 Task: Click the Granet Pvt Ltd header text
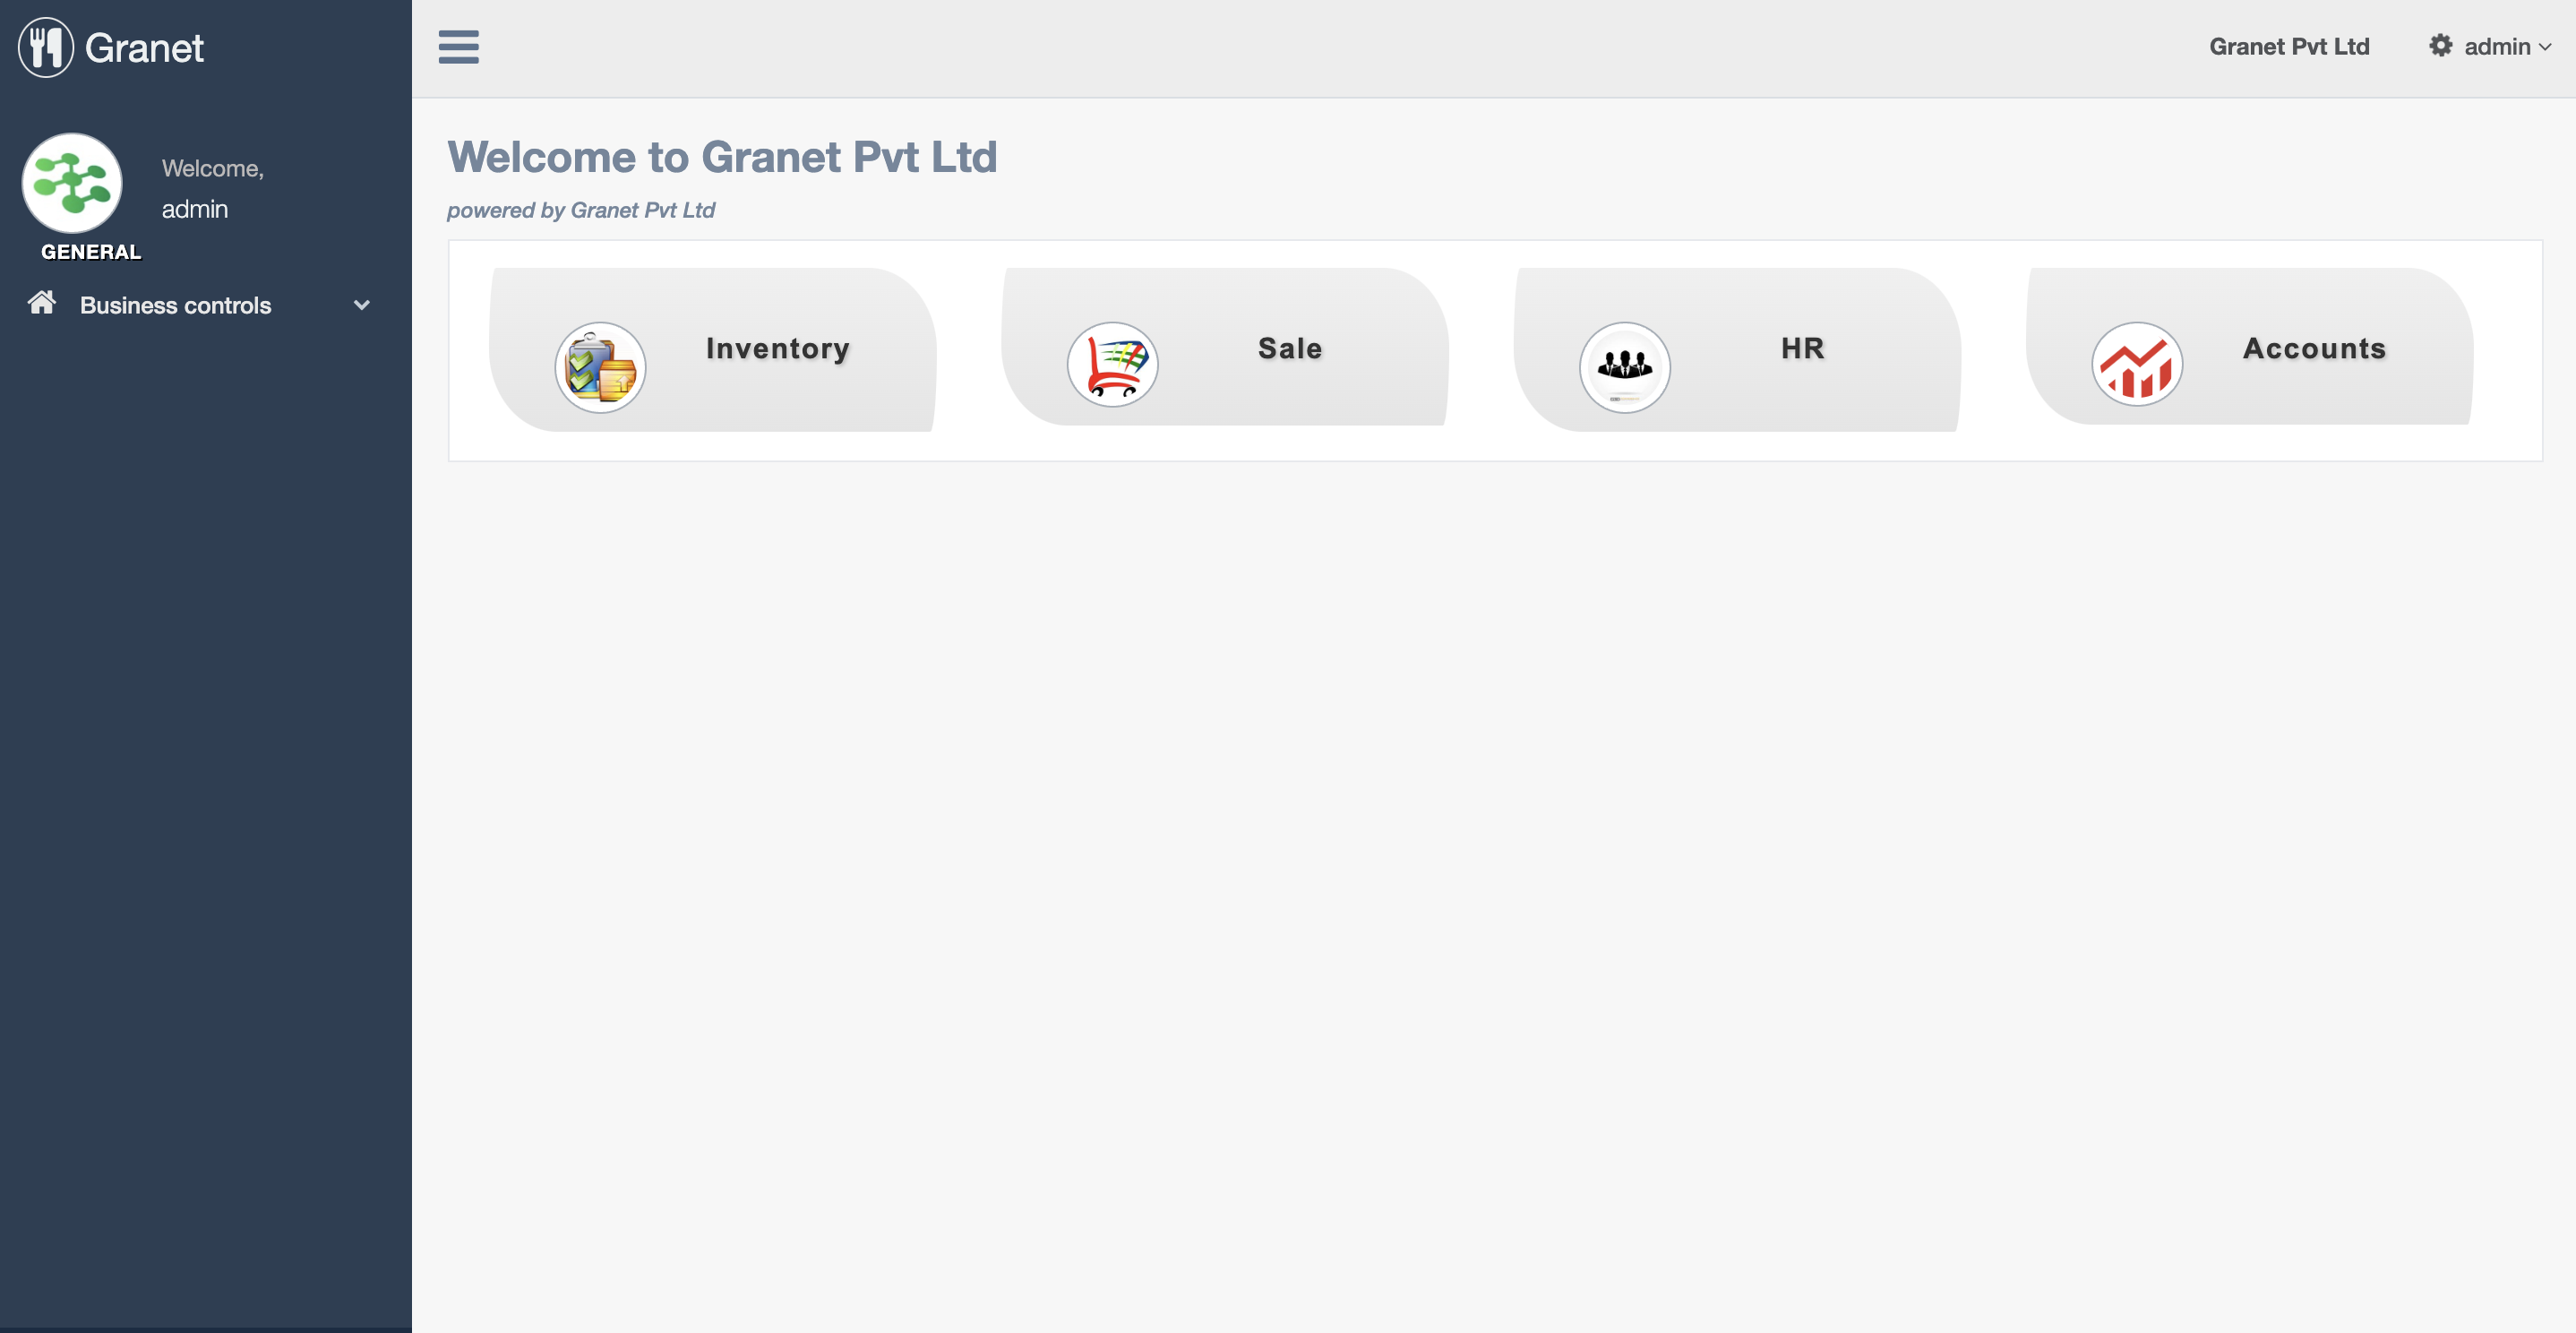pyautogui.click(x=2289, y=47)
